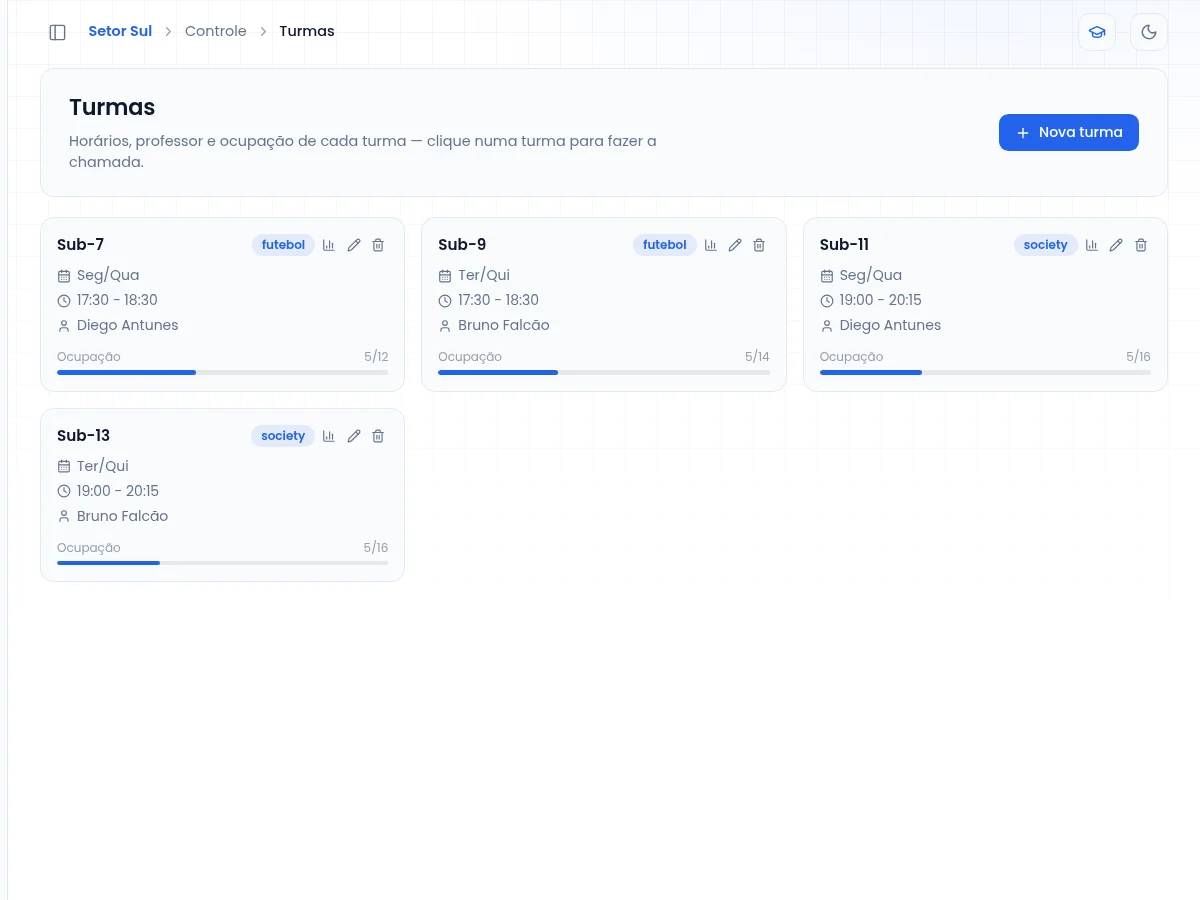Click 5/16 occupancy count on Sub-13

(x=376, y=548)
